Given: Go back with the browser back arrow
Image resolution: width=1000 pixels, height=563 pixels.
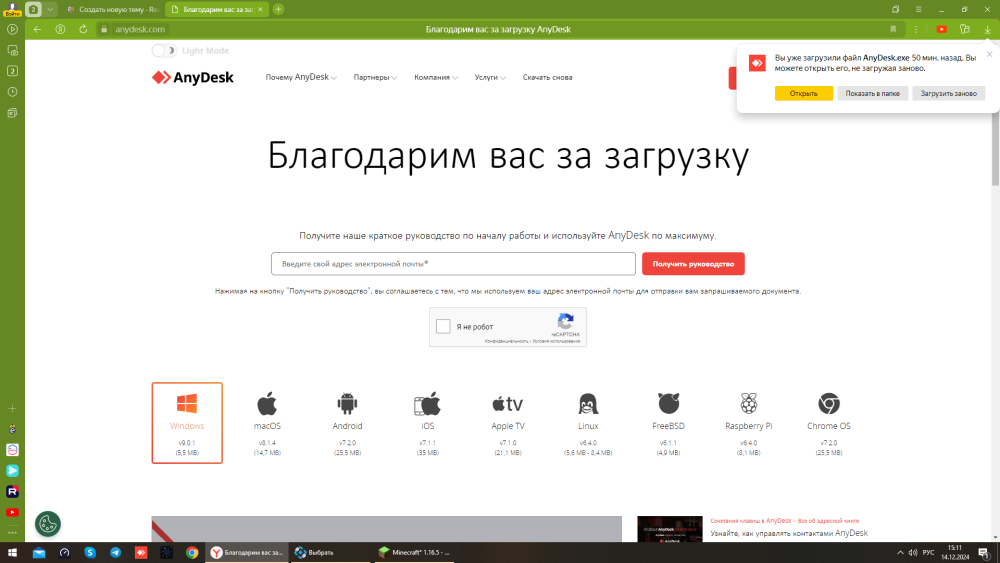Looking at the screenshot, I should coord(38,29).
